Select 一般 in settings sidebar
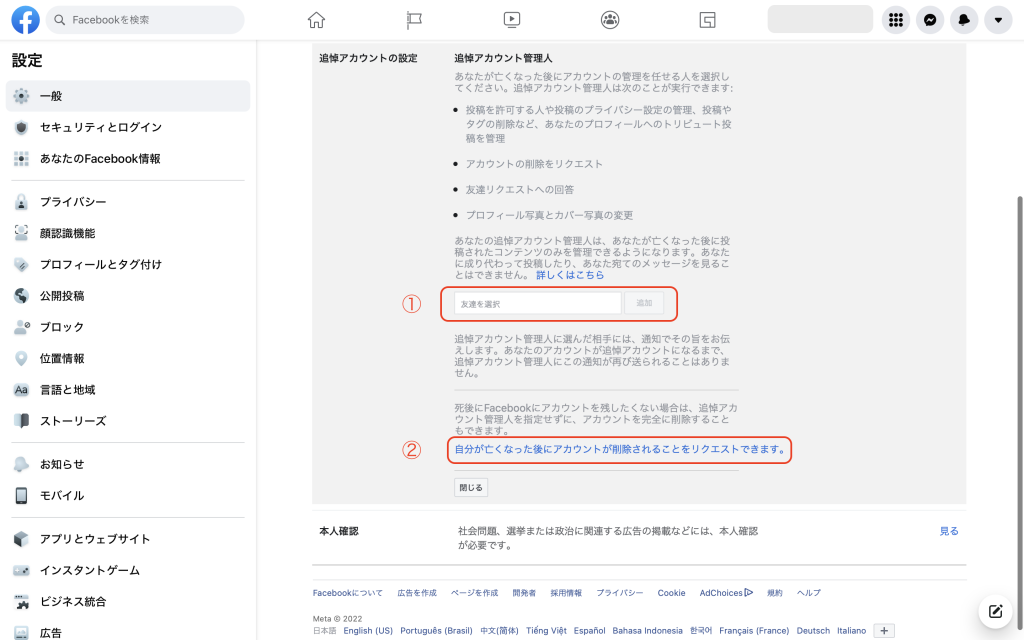This screenshot has height=640, width=1024. [128, 96]
